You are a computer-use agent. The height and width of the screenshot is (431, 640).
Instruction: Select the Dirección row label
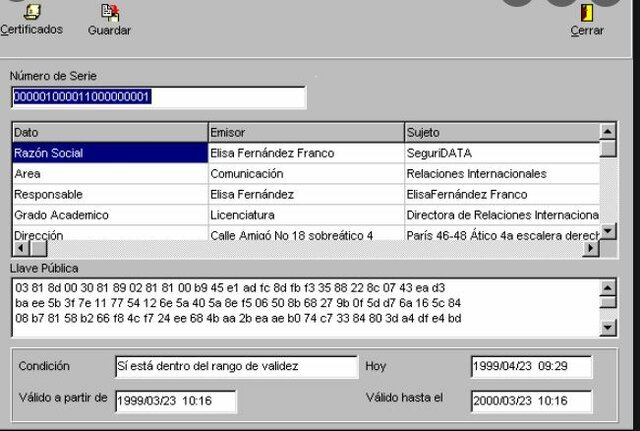(x=110, y=233)
